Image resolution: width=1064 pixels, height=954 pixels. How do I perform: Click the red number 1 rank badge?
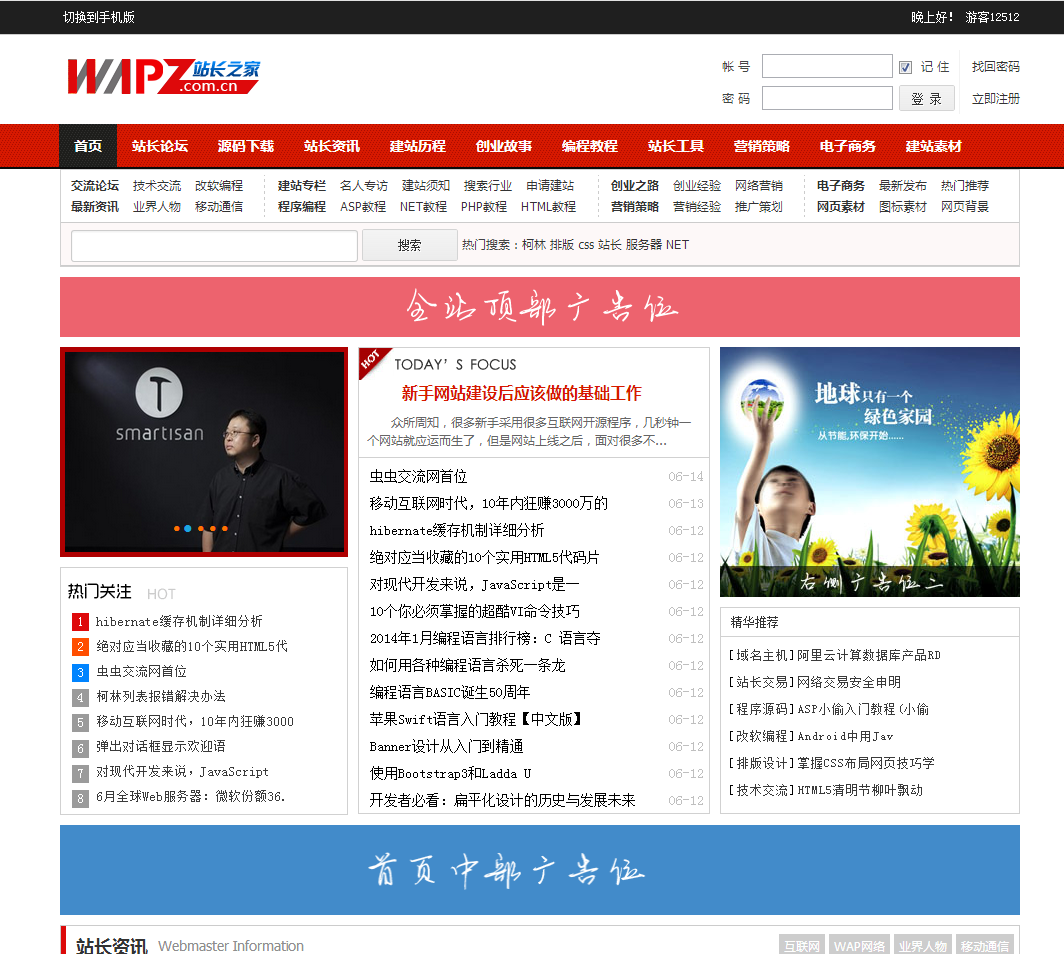point(80,622)
